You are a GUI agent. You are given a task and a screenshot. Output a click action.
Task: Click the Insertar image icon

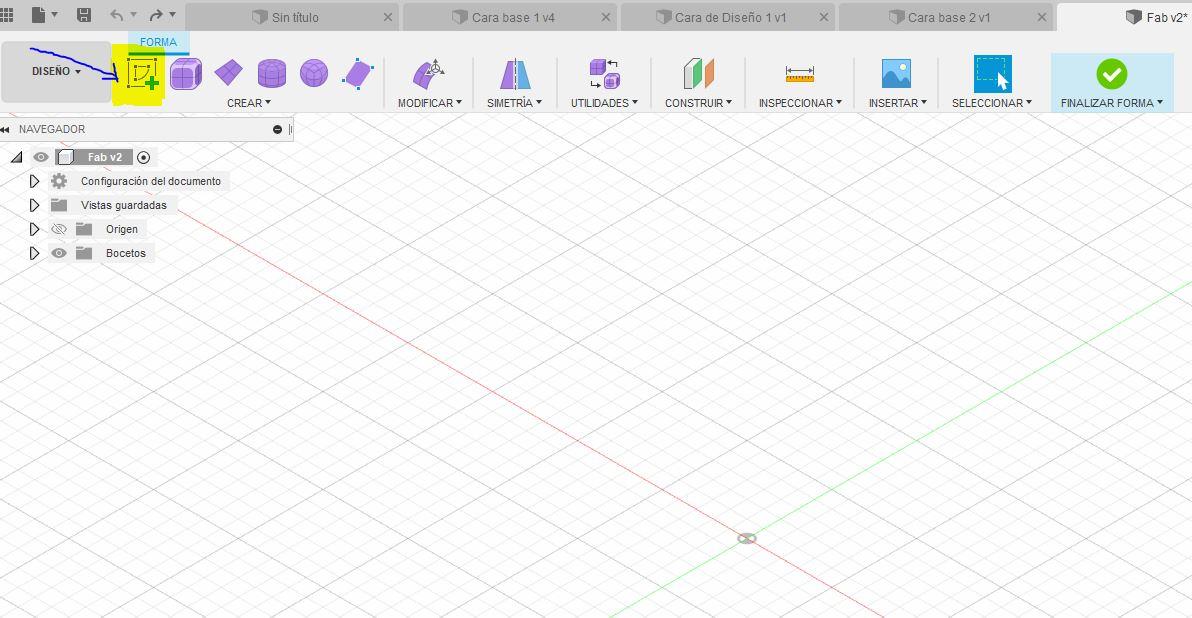[896, 74]
